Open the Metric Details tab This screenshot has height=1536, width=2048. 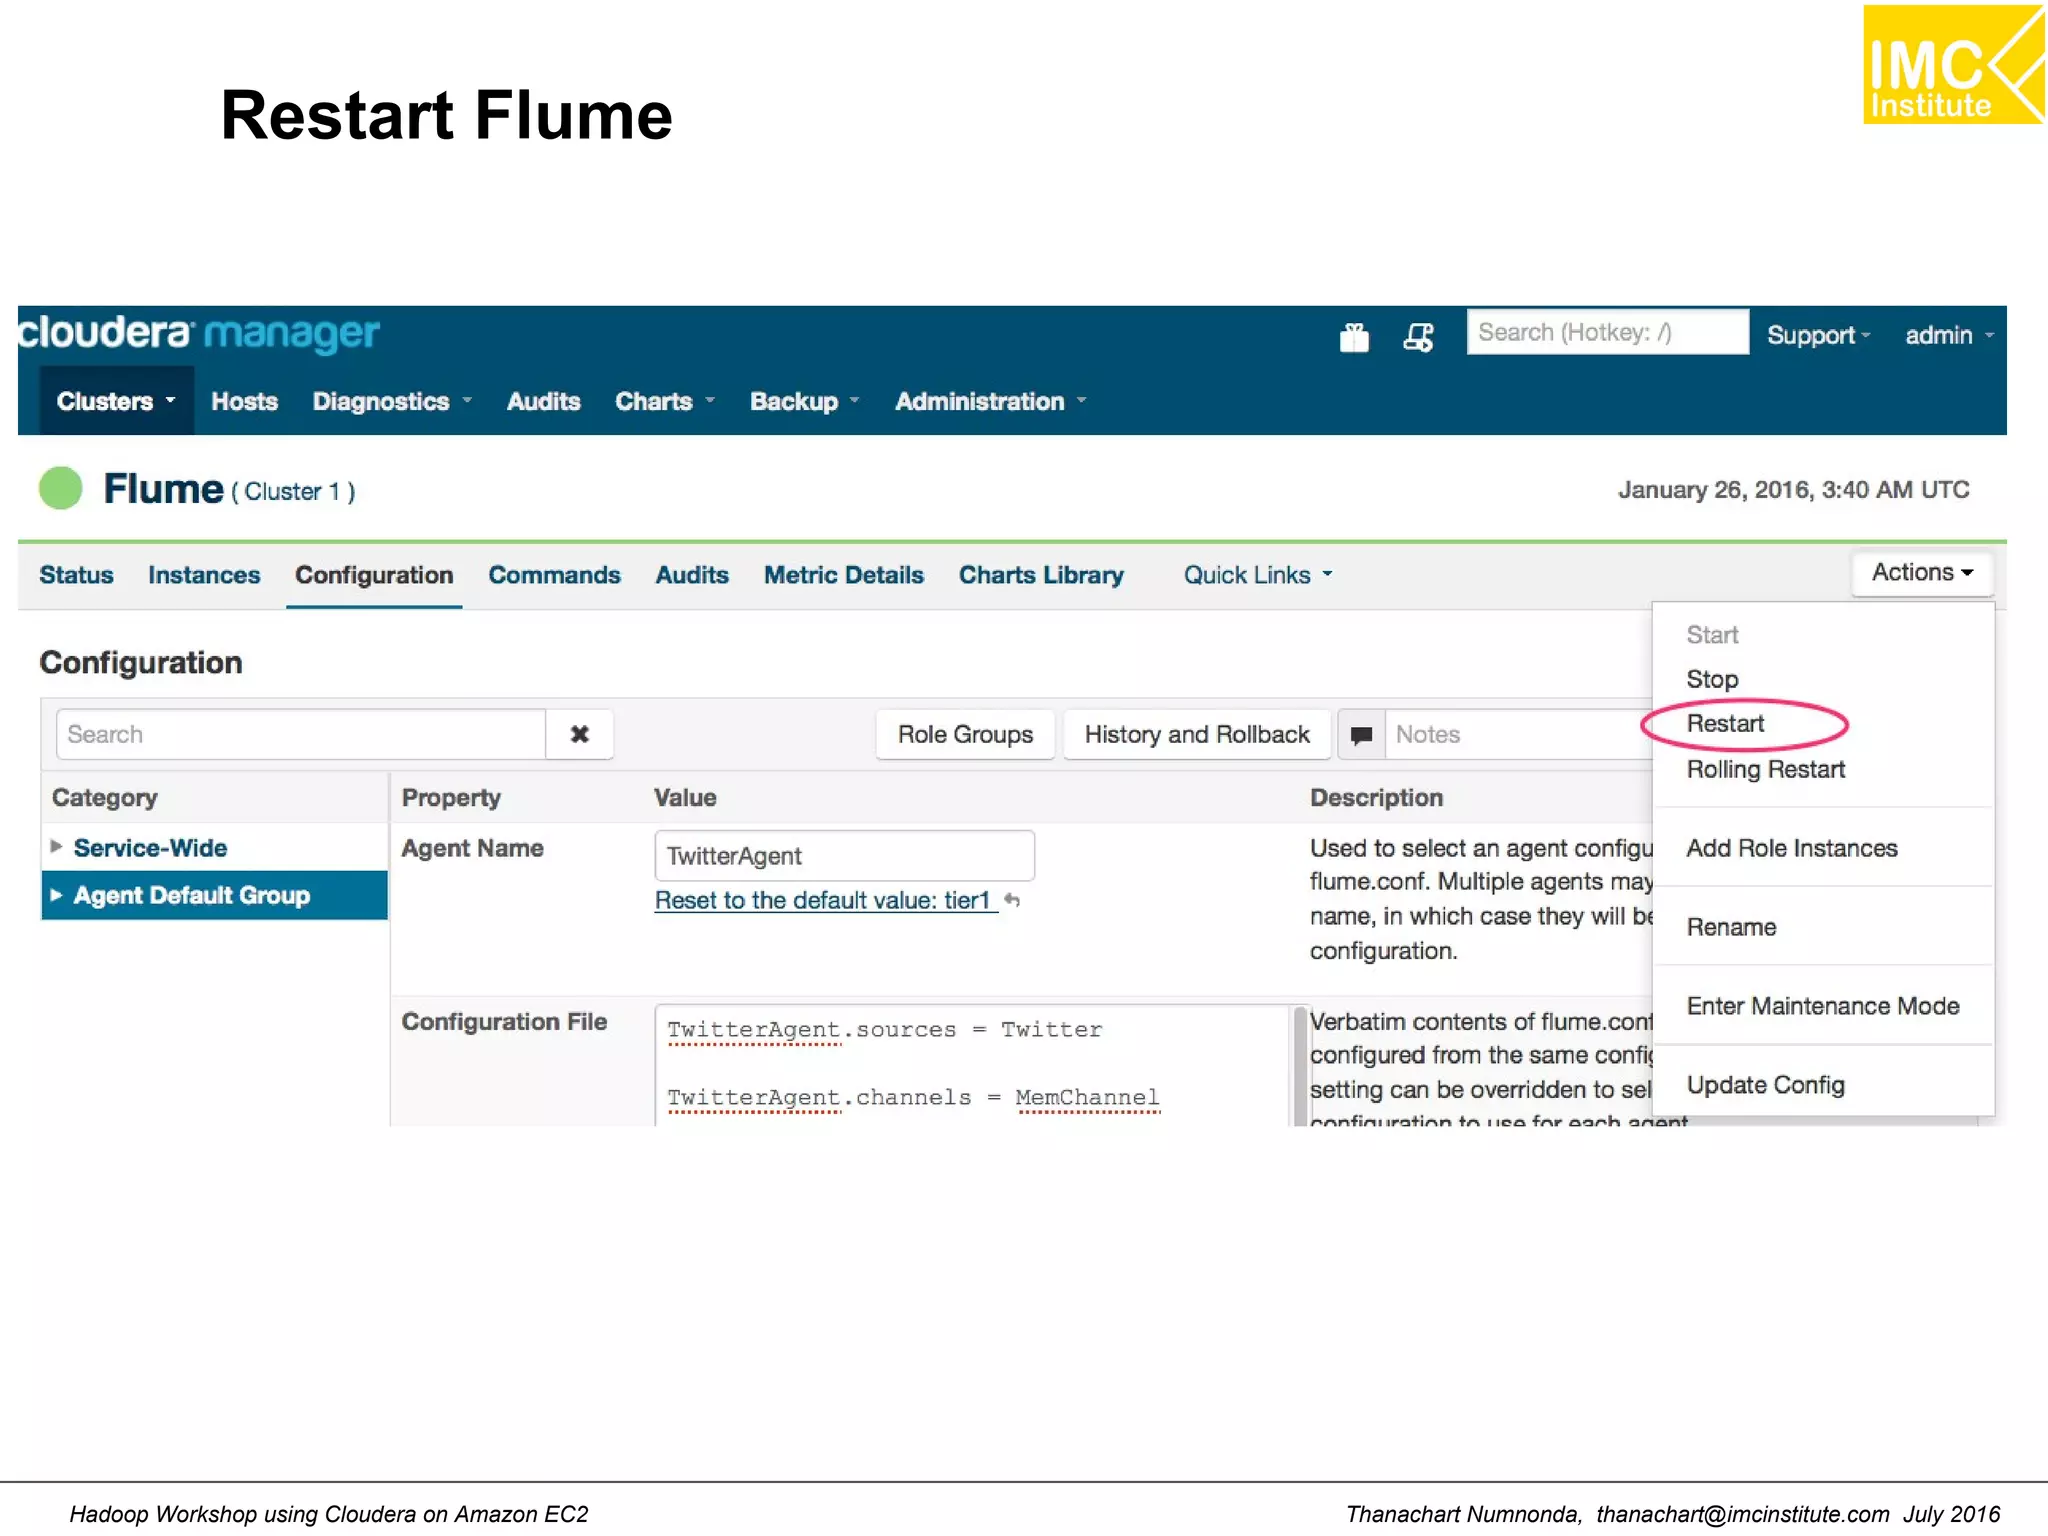[844, 575]
